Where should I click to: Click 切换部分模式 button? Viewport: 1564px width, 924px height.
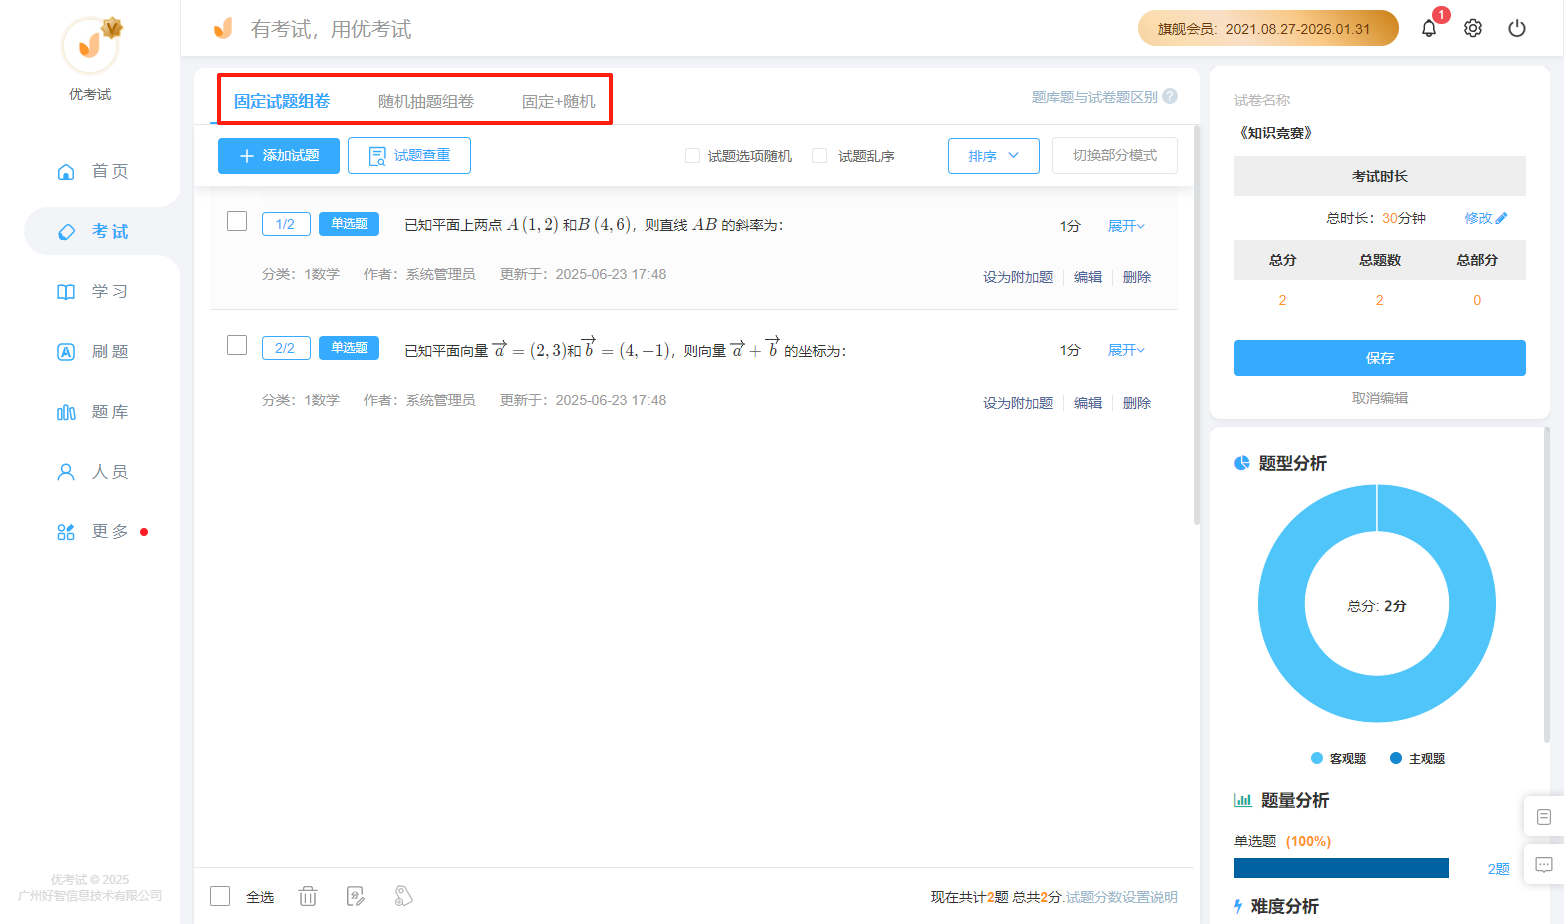1115,156
